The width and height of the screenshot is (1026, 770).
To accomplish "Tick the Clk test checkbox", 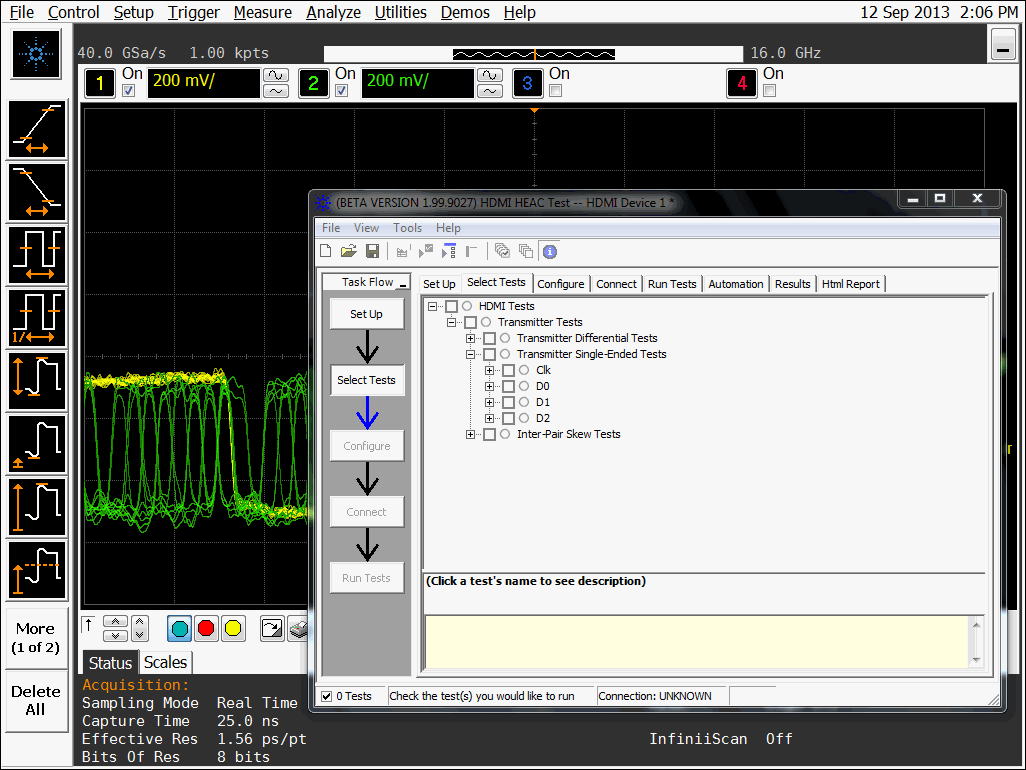I will point(508,371).
